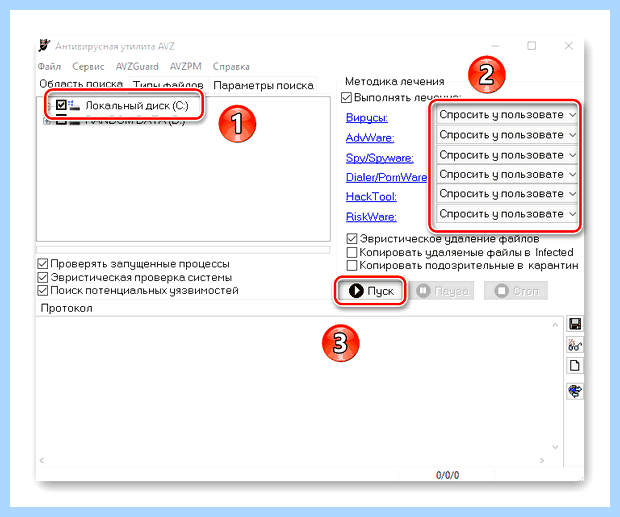Open the AVZPM menu

[185, 66]
